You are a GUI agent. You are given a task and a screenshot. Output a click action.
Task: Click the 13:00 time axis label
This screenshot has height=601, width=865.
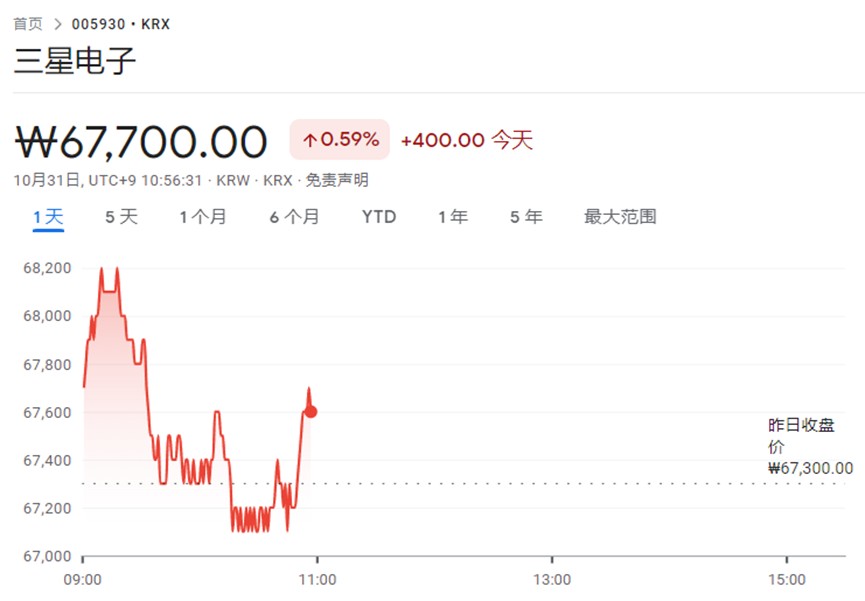(x=551, y=579)
